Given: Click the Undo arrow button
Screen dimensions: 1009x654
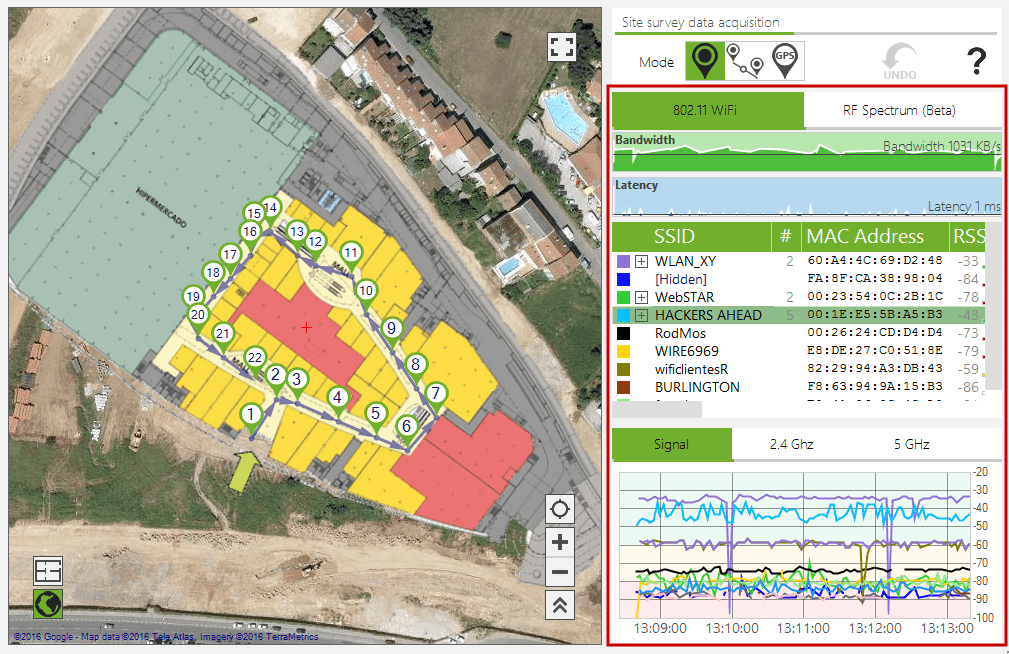Looking at the screenshot, I should (x=899, y=60).
